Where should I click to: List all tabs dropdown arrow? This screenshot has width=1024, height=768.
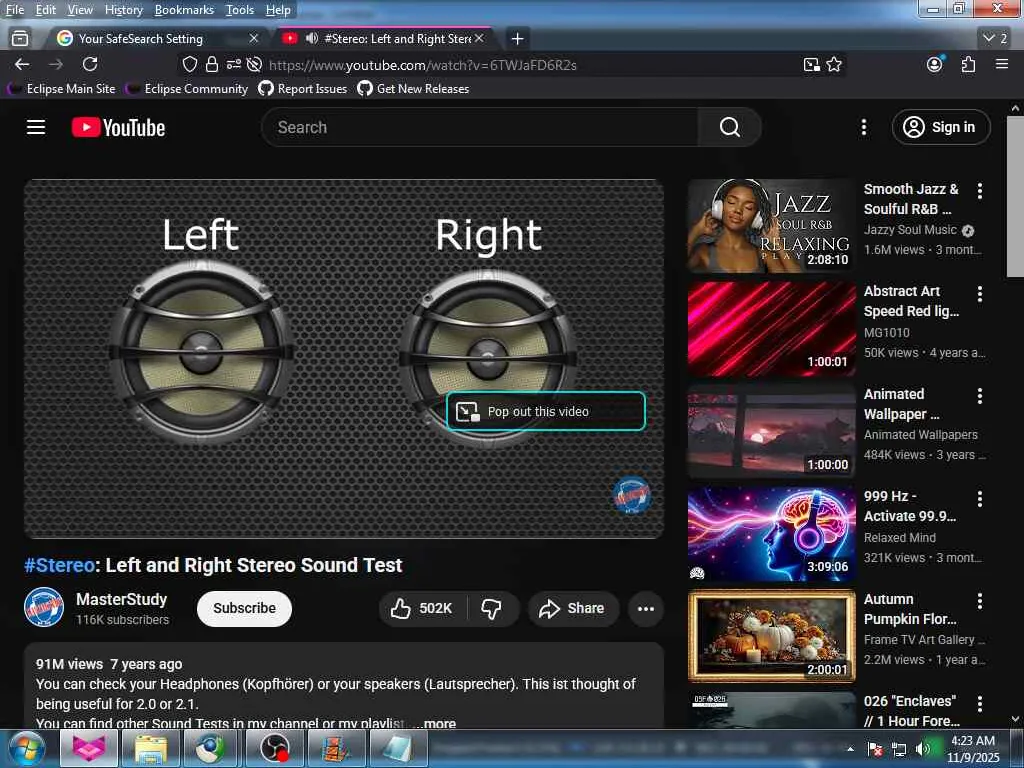(995, 39)
